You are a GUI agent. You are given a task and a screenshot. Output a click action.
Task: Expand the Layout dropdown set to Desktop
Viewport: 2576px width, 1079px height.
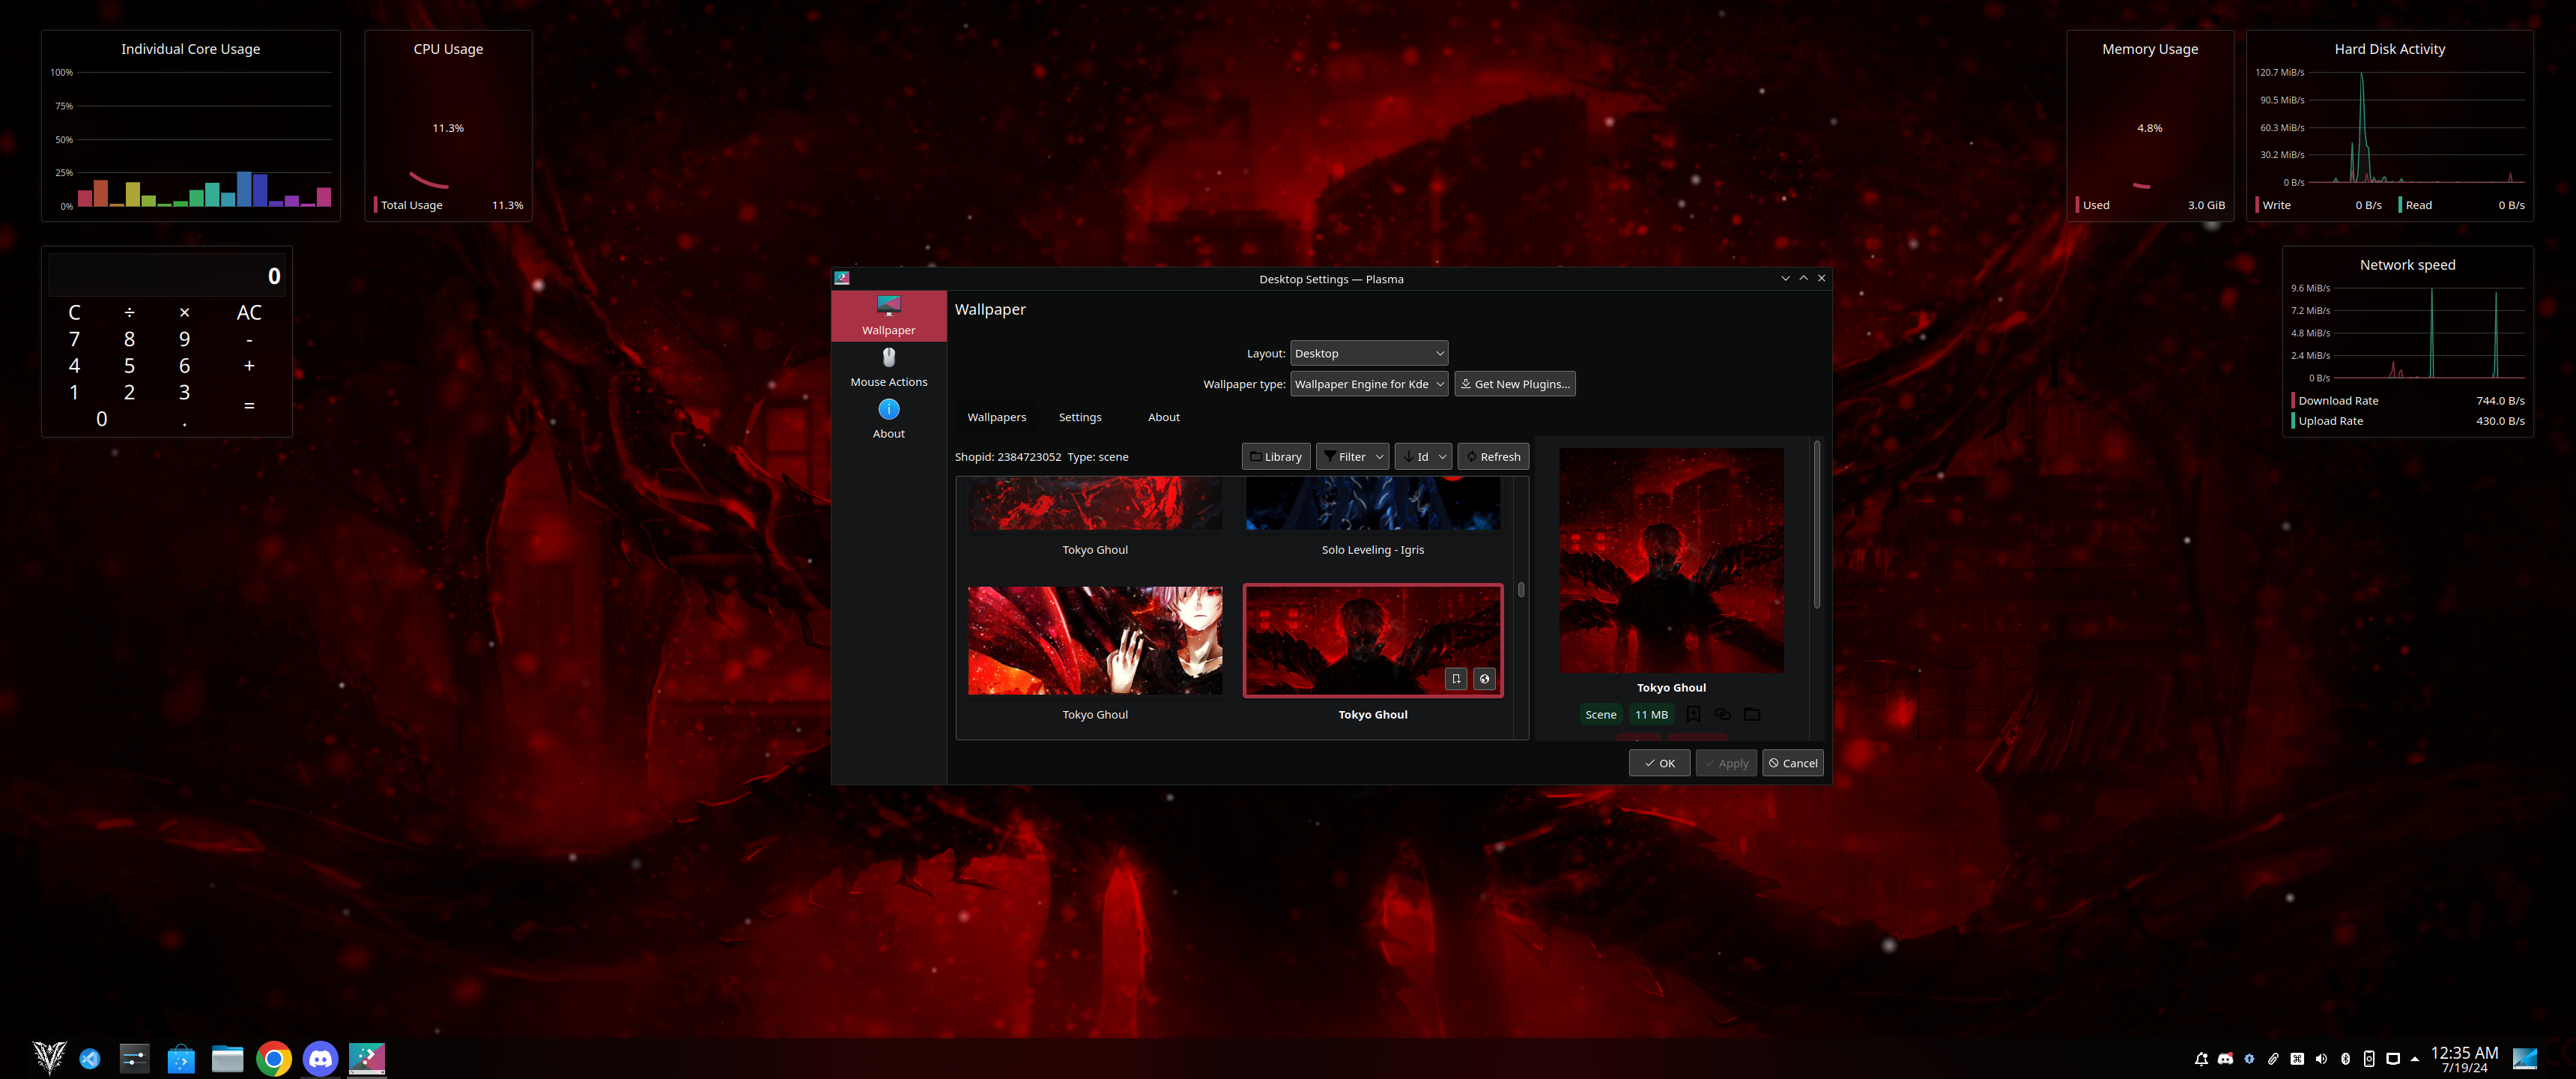(1368, 353)
